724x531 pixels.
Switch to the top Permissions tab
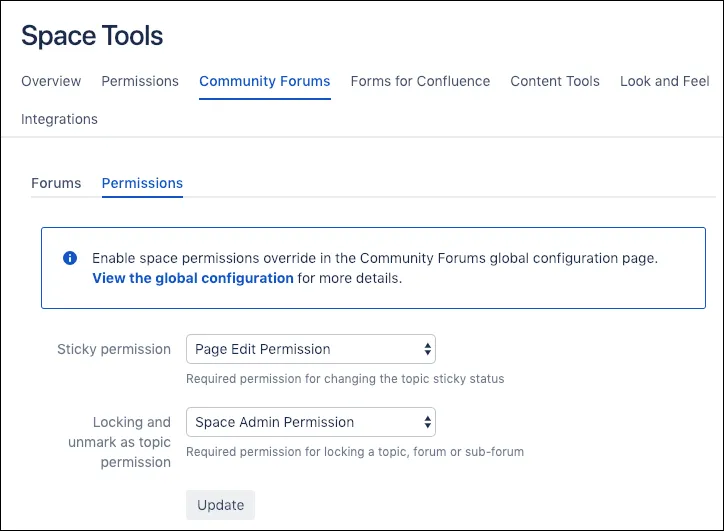[140, 81]
